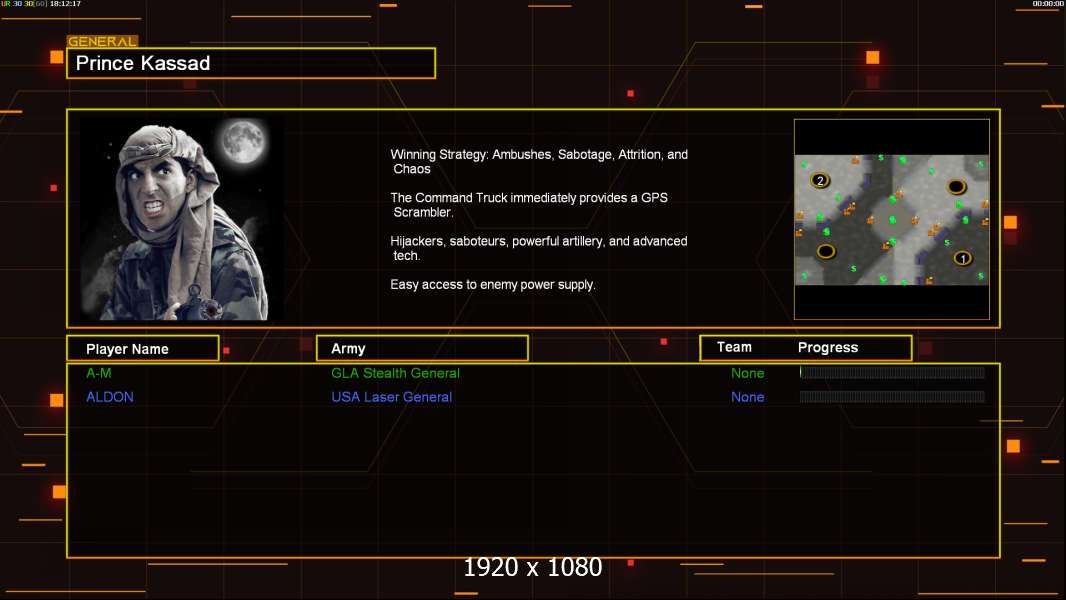
Task: Click the Command Truck GPS Scrambler text
Action: click(529, 205)
